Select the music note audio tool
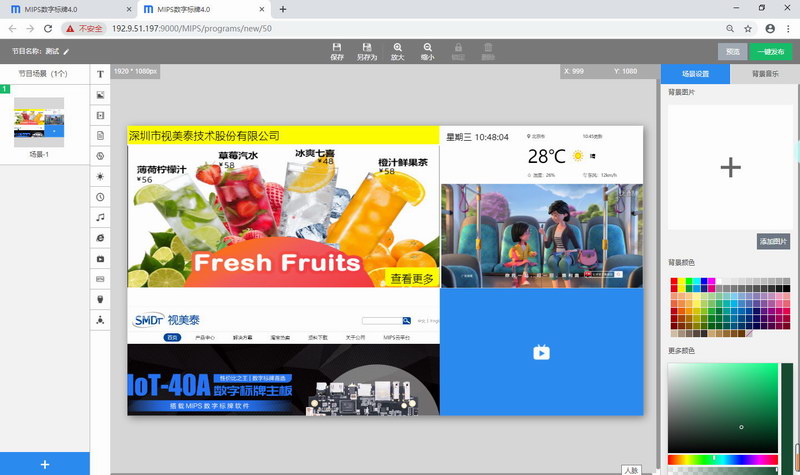Screen dimensions: 800x475 [100, 217]
